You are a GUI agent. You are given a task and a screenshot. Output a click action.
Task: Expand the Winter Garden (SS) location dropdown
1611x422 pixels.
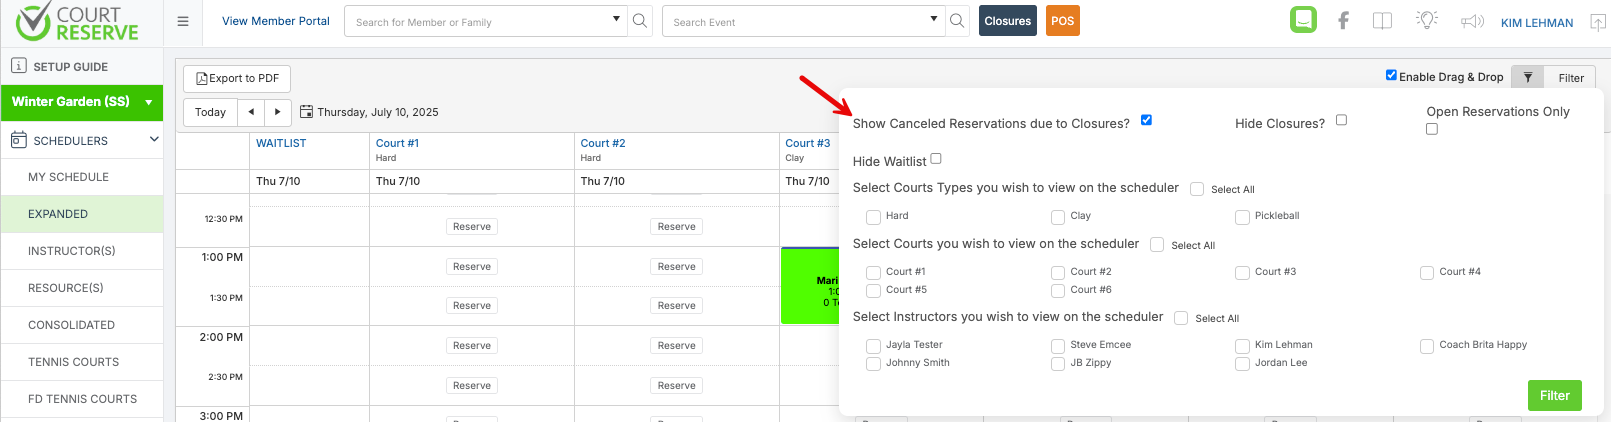(x=148, y=102)
